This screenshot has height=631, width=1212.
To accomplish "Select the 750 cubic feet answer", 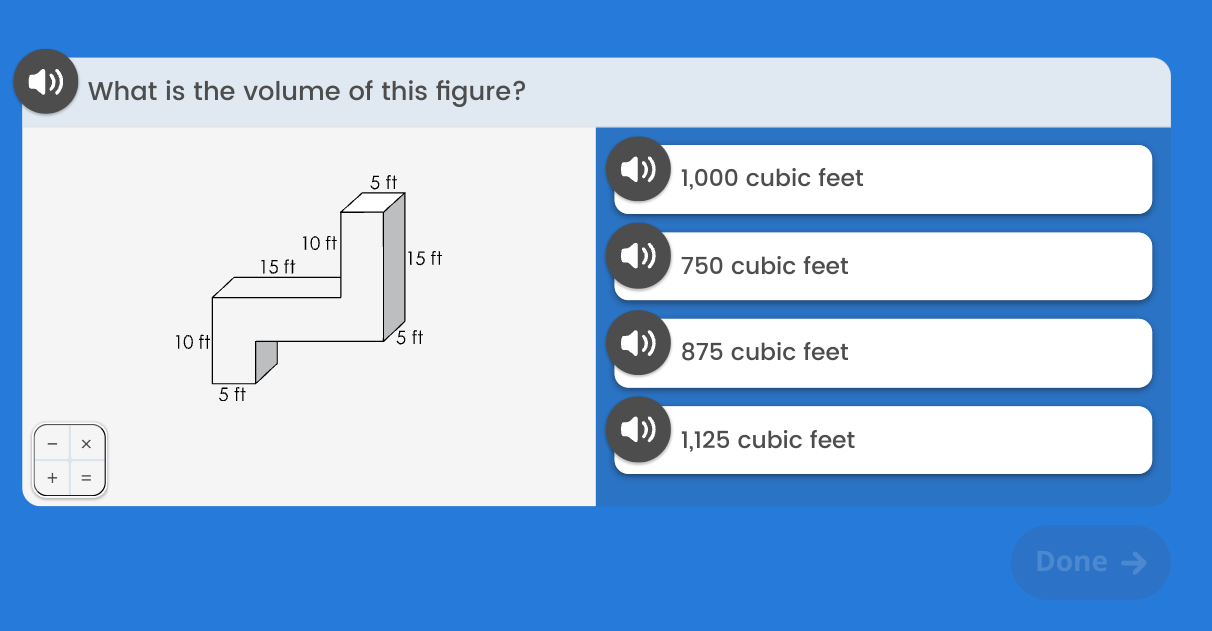I will coord(883,266).
